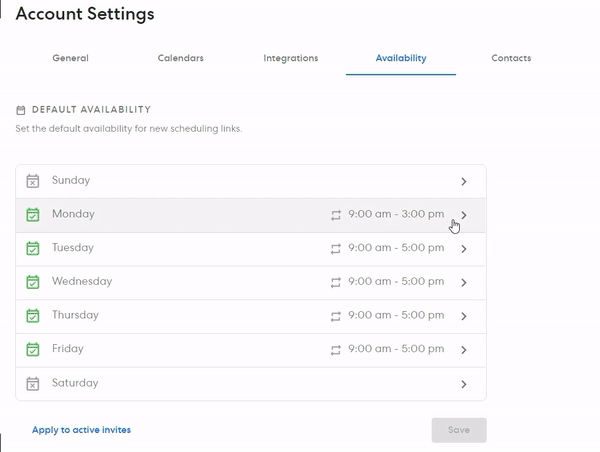600x452 pixels.
Task: Open the Calendars tab
Action: [x=181, y=58]
